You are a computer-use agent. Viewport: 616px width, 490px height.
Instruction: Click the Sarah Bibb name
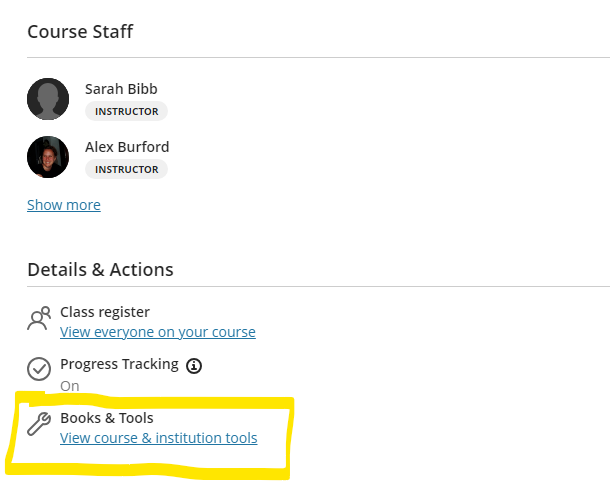coord(121,89)
